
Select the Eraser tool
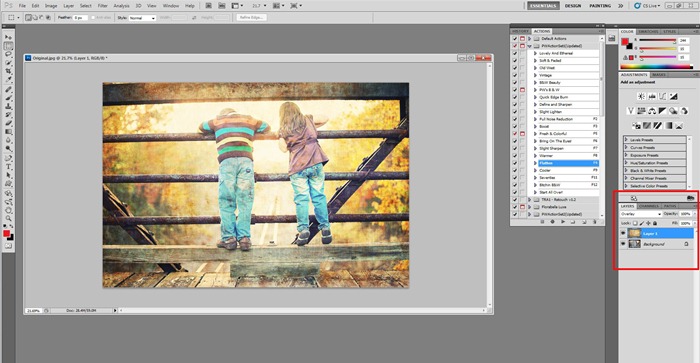pyautogui.click(x=8, y=124)
